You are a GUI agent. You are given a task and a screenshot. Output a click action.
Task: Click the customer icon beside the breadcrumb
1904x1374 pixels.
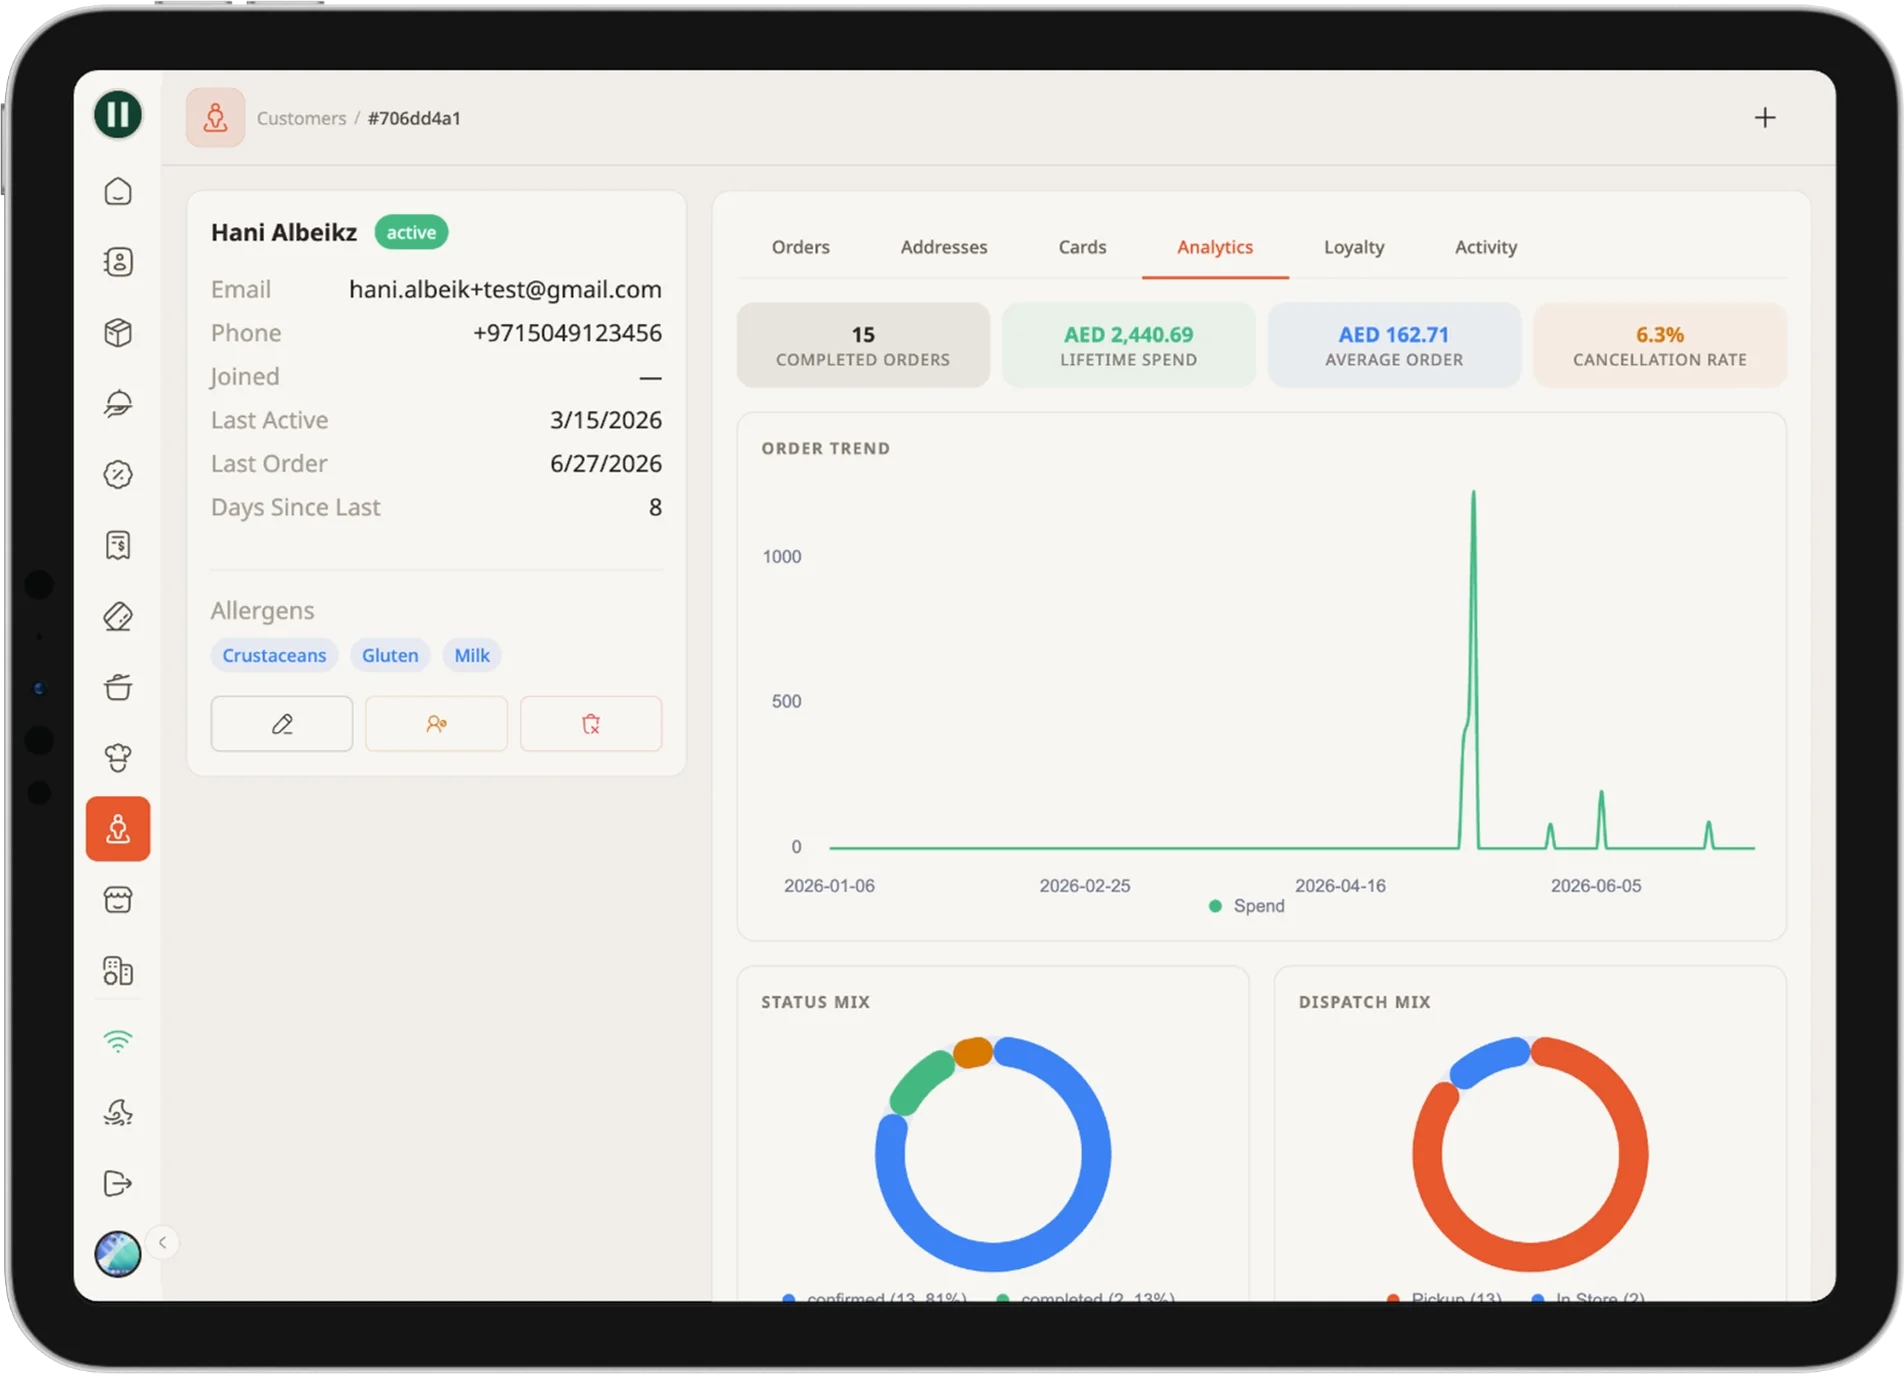point(215,118)
